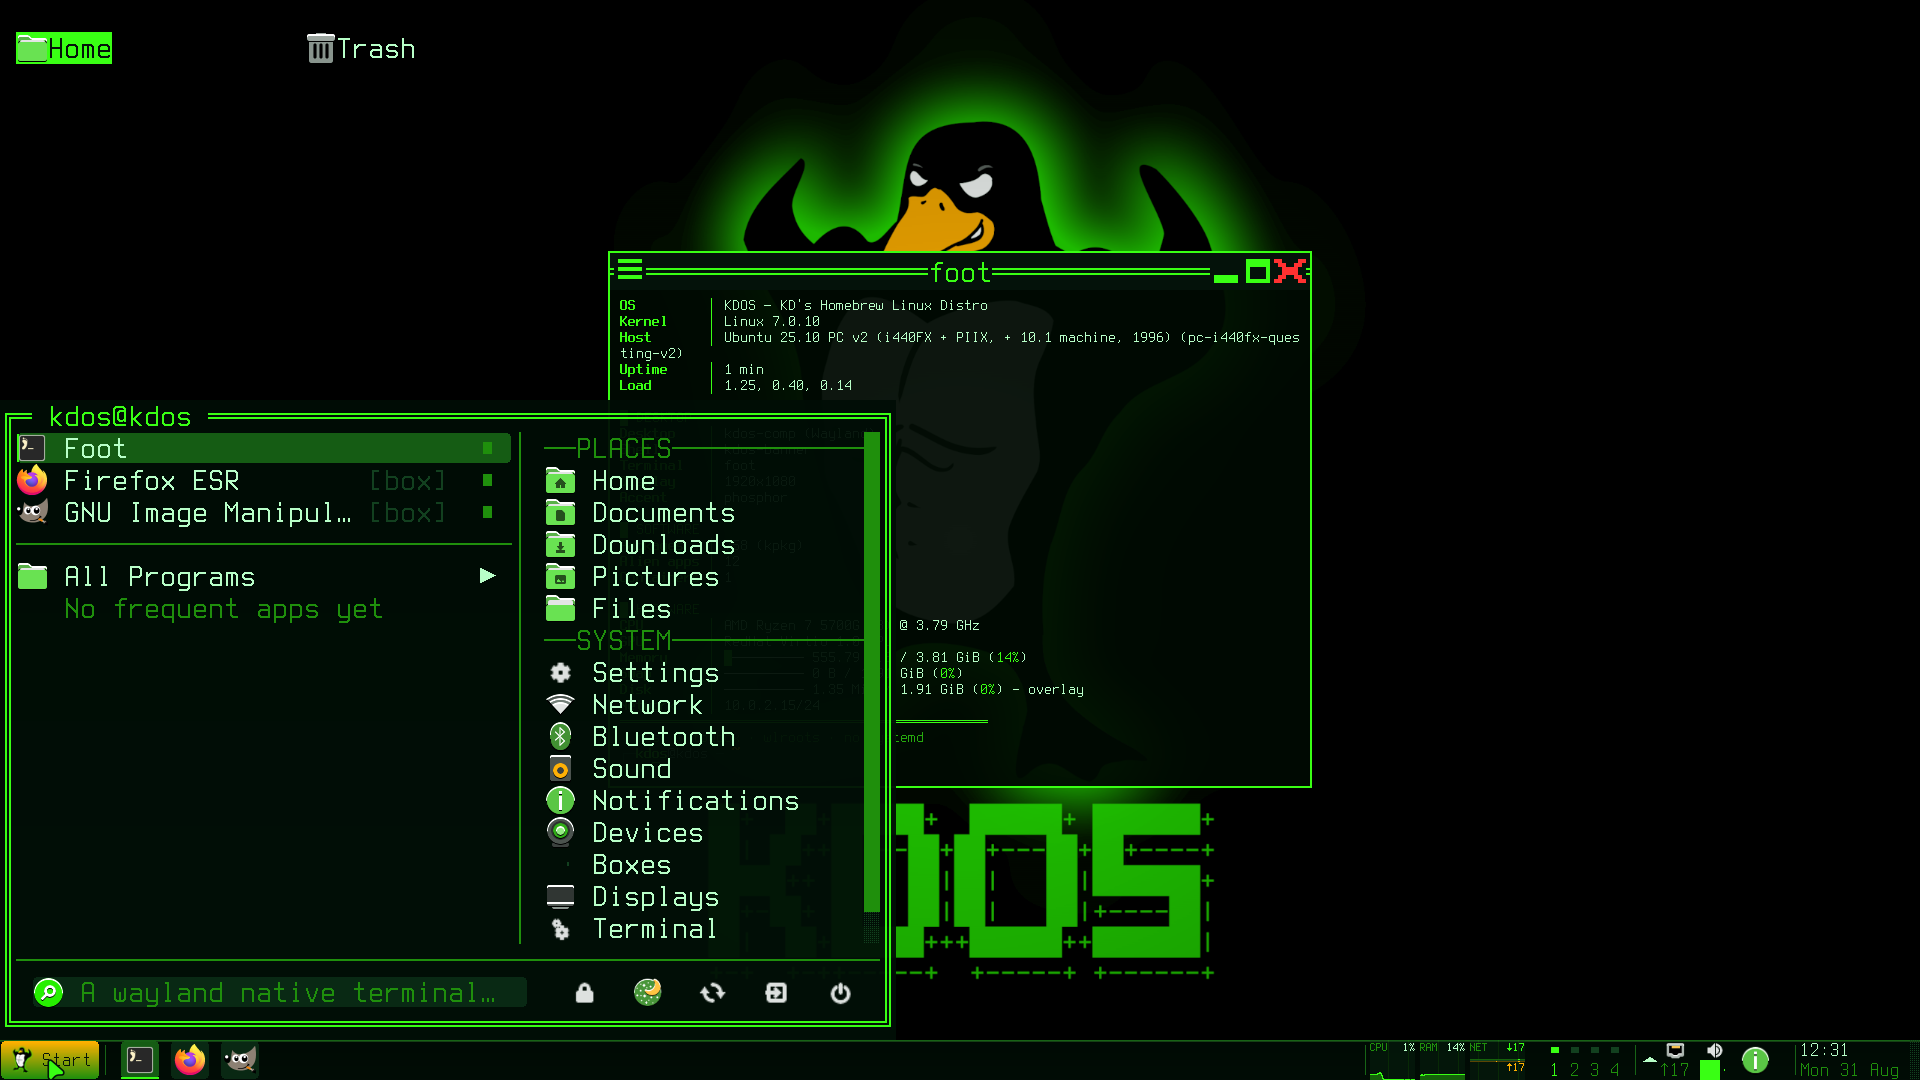The image size is (1920, 1080).
Task: Open Home folder in Places
Action: pos(704,480)
